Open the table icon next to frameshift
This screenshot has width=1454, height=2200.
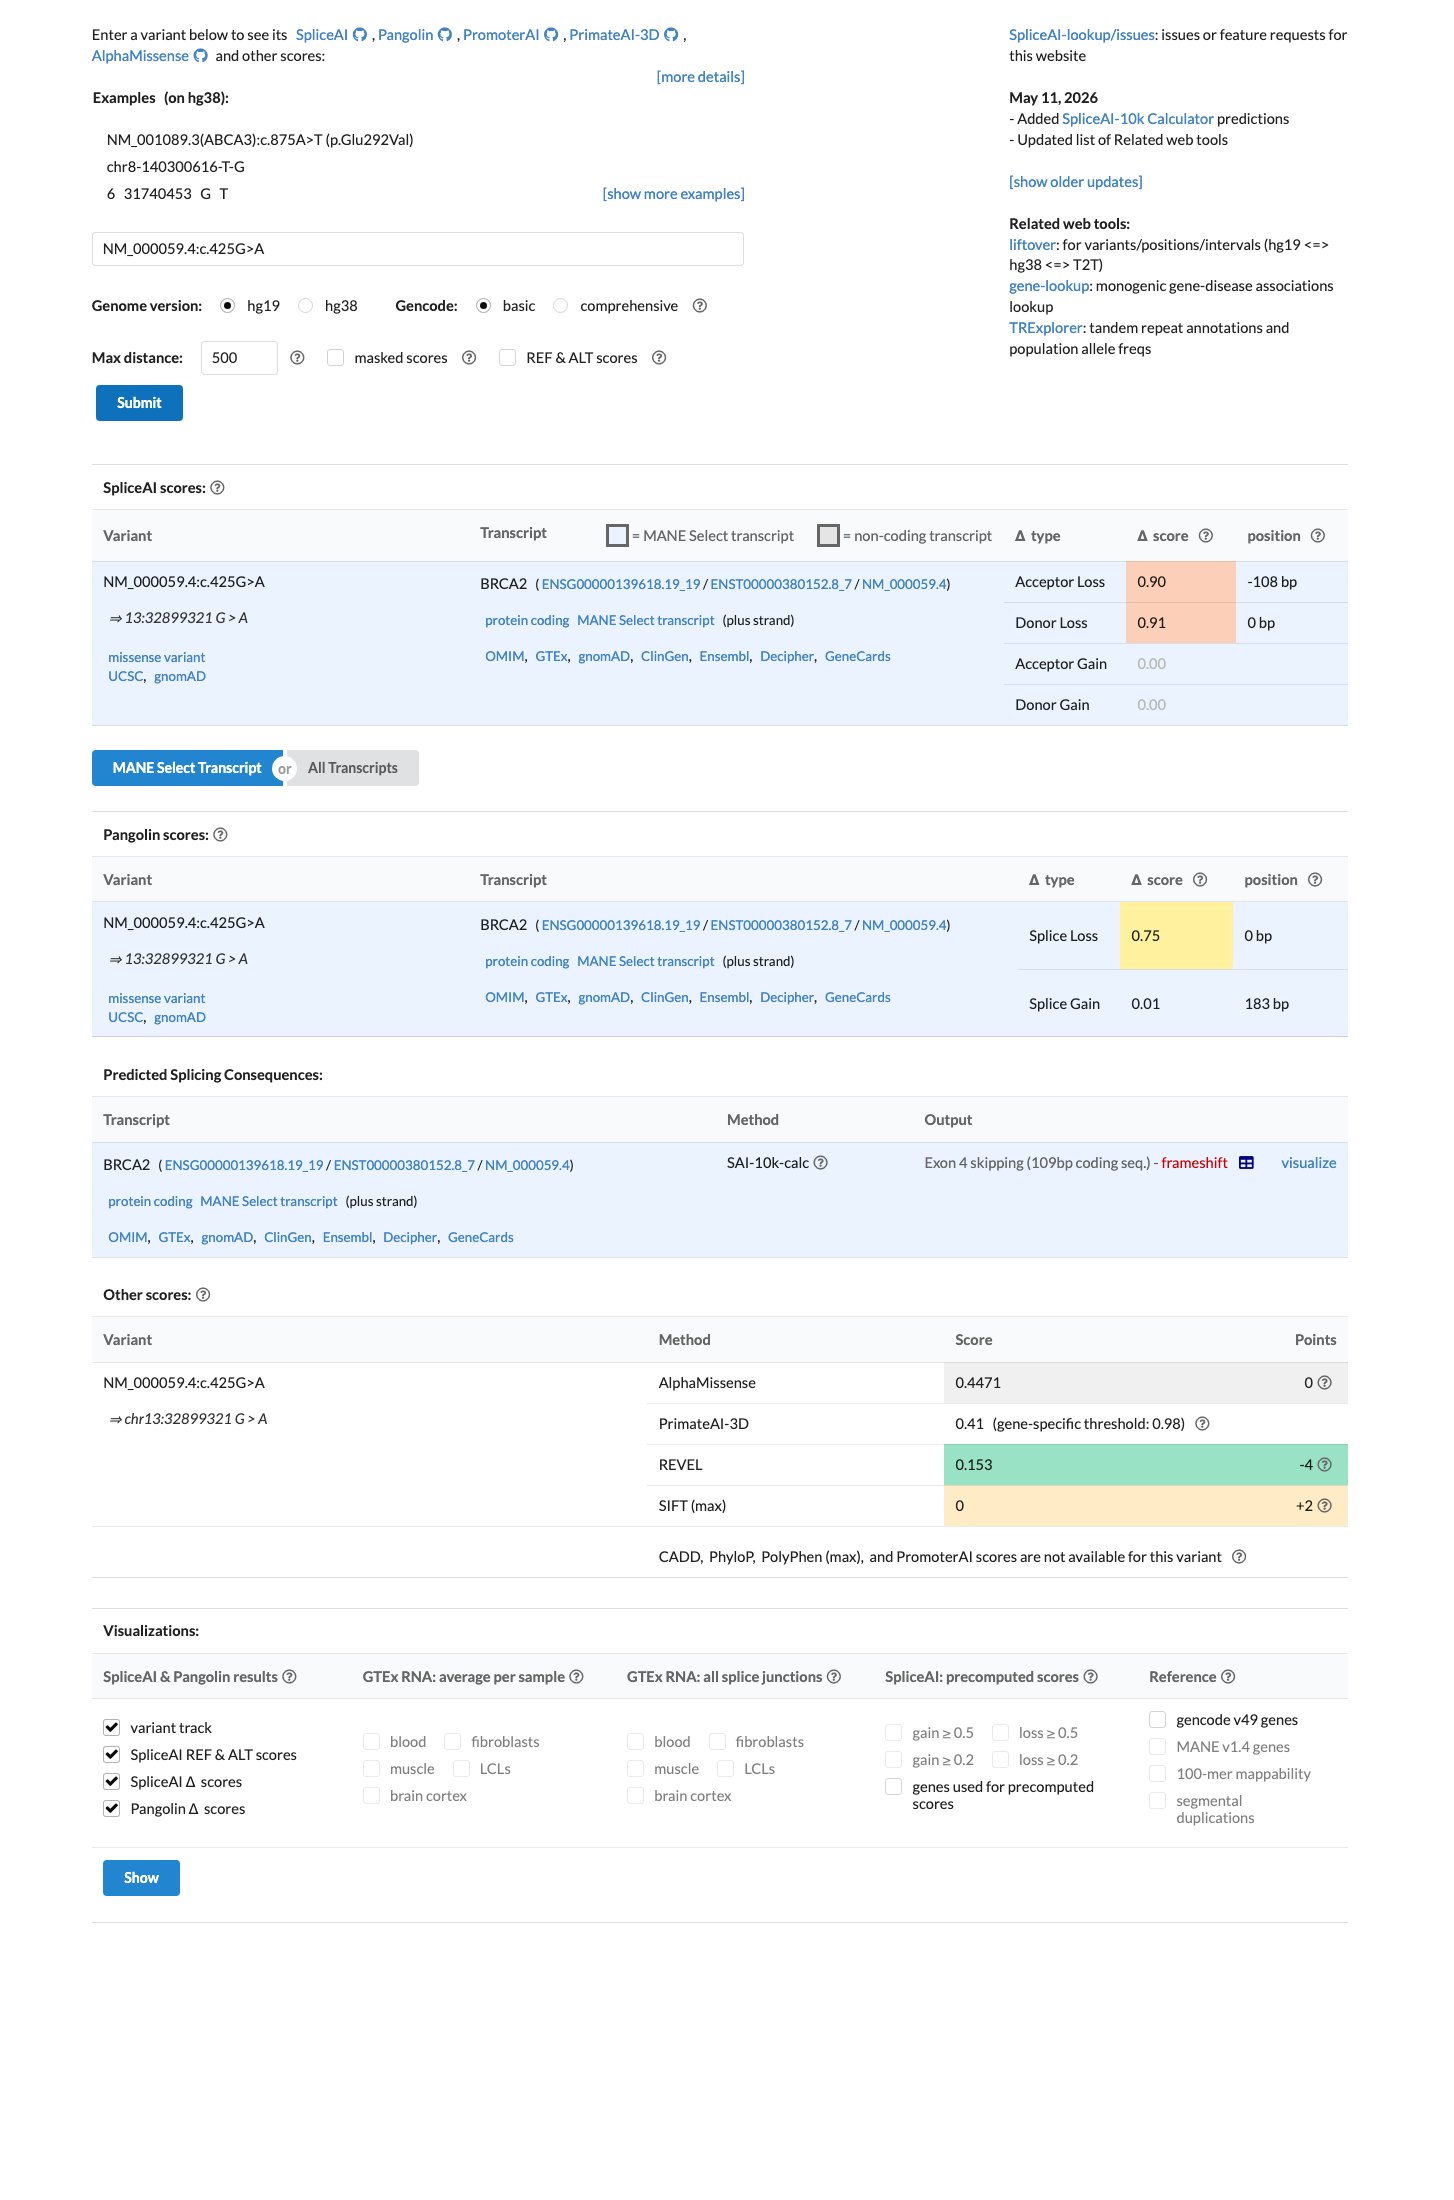pyautogui.click(x=1246, y=1163)
